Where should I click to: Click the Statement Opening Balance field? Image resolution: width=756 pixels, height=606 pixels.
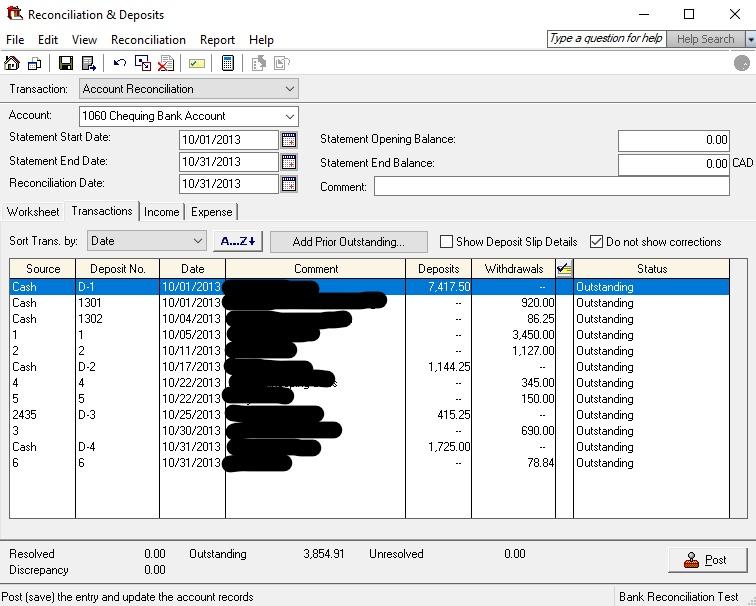click(x=674, y=140)
